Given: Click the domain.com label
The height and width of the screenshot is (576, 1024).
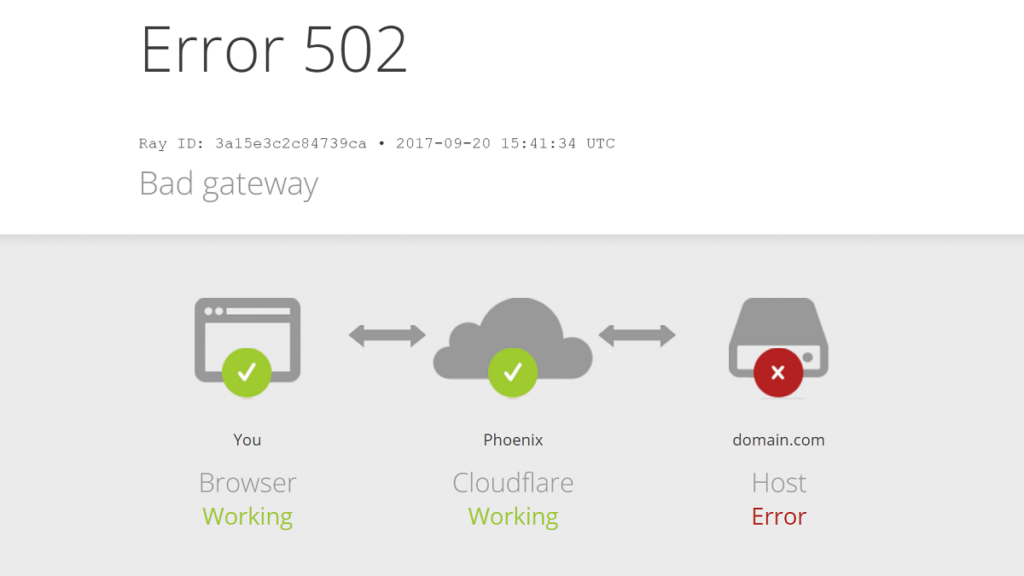Looking at the screenshot, I should click(x=778, y=440).
